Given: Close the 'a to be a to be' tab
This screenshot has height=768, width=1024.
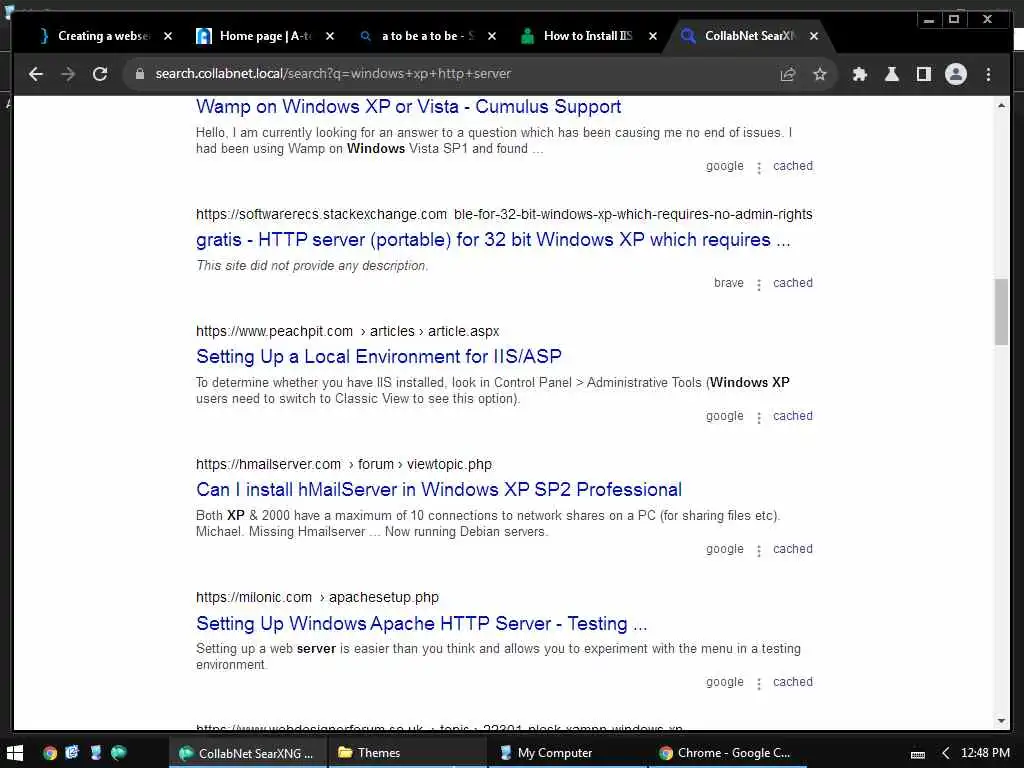Looking at the screenshot, I should (x=492, y=36).
